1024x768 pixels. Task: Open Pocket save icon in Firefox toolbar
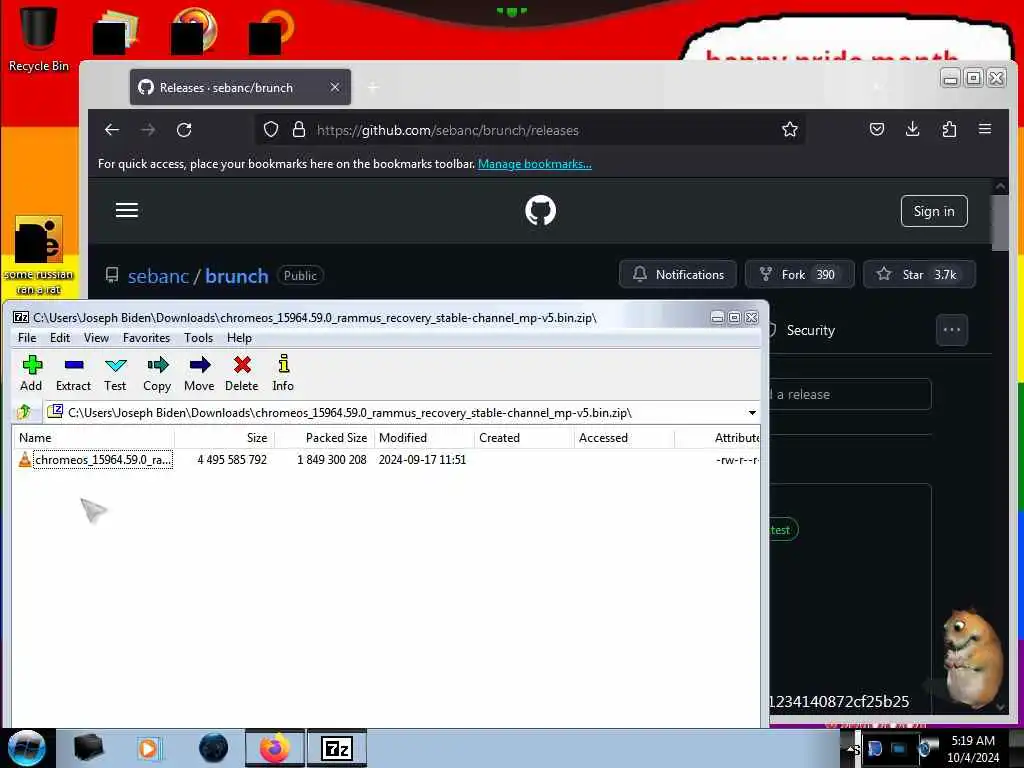(x=876, y=129)
